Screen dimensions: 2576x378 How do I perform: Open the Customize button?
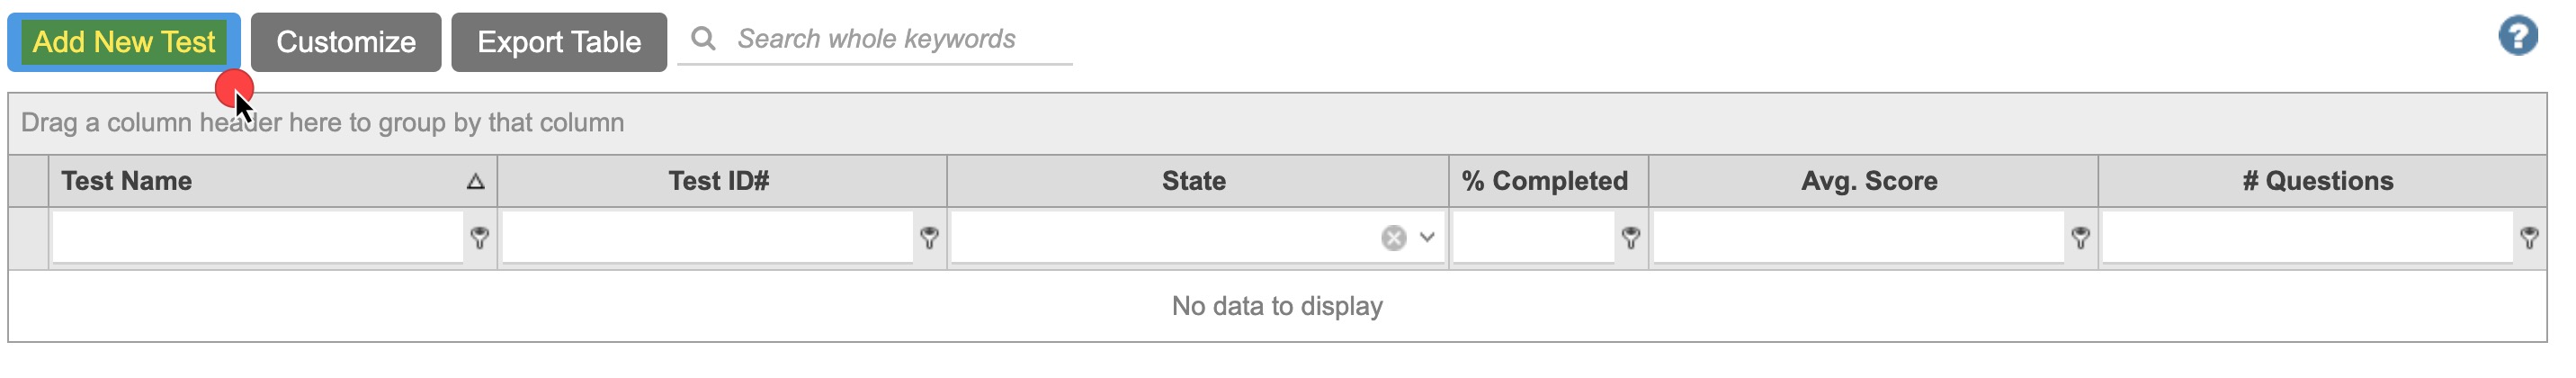346,42
